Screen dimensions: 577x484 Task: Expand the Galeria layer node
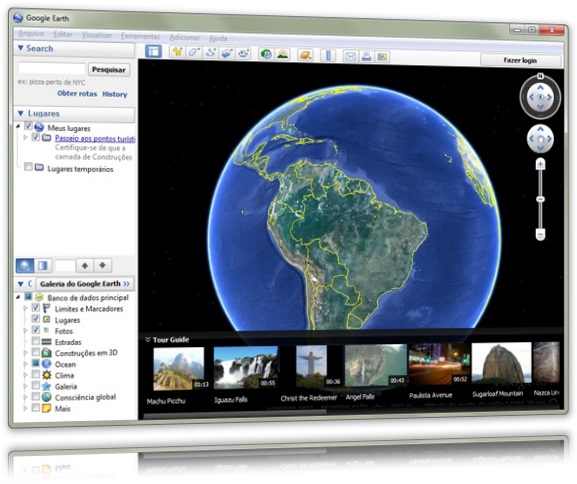[x=25, y=386]
